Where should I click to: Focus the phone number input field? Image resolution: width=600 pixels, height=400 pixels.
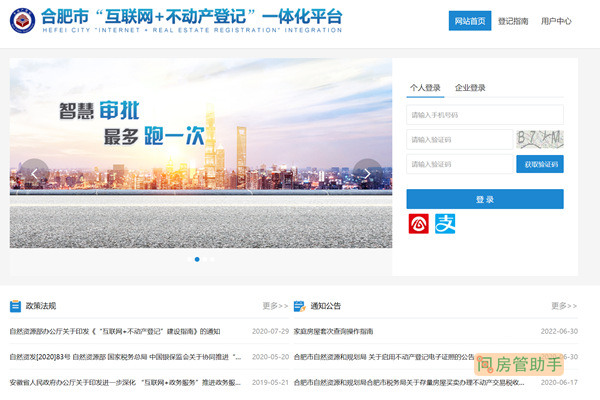point(485,114)
